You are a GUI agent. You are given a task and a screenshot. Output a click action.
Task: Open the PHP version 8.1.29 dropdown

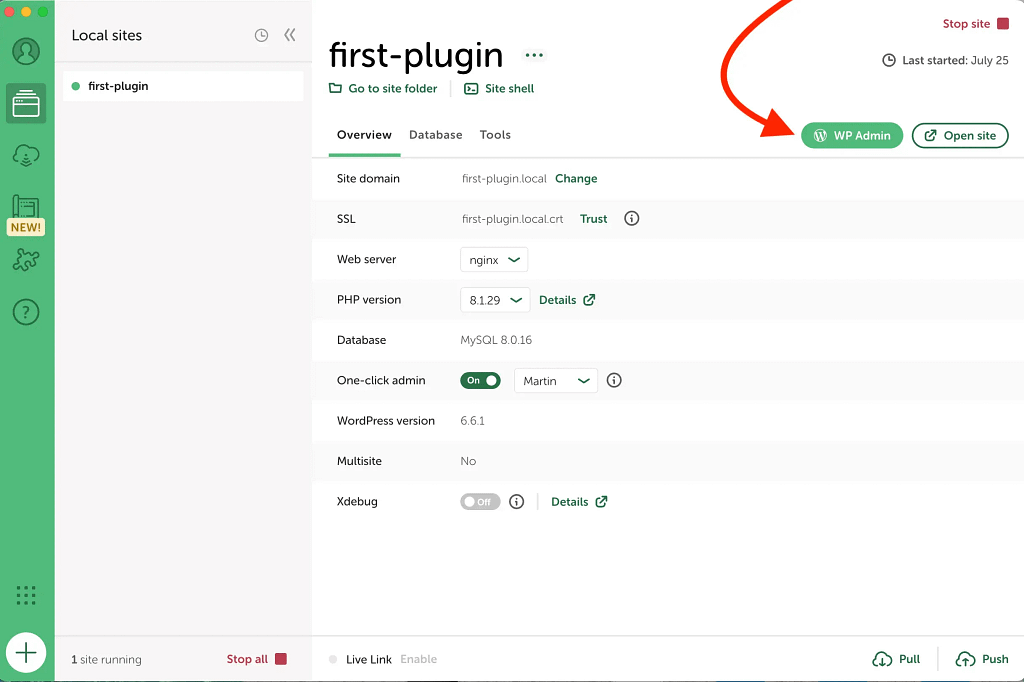(x=495, y=300)
